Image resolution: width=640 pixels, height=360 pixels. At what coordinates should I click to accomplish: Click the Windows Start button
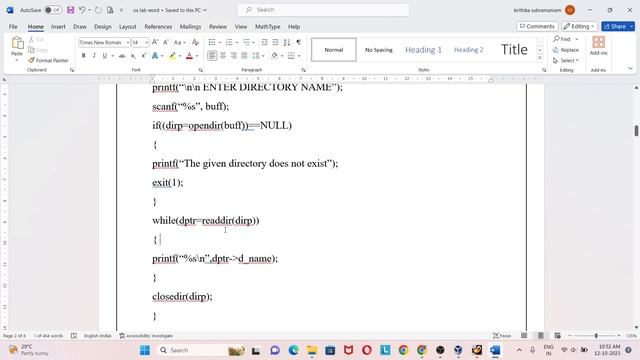coord(144,350)
